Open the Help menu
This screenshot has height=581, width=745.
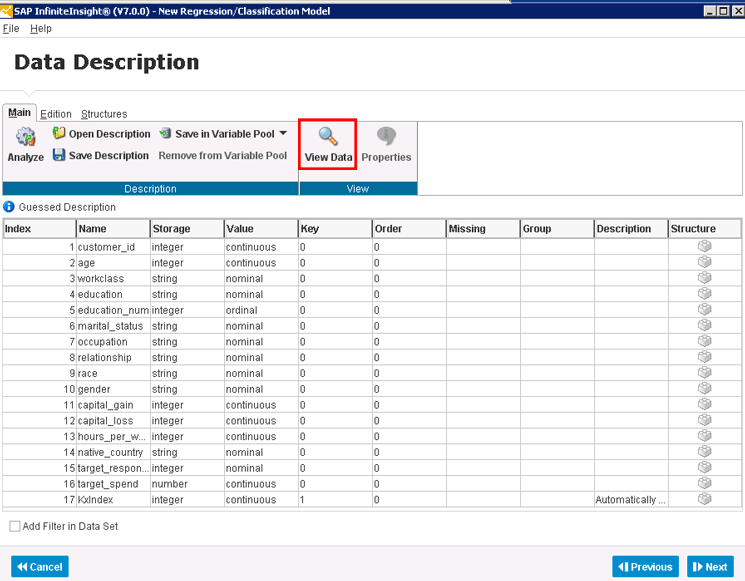tap(41, 29)
